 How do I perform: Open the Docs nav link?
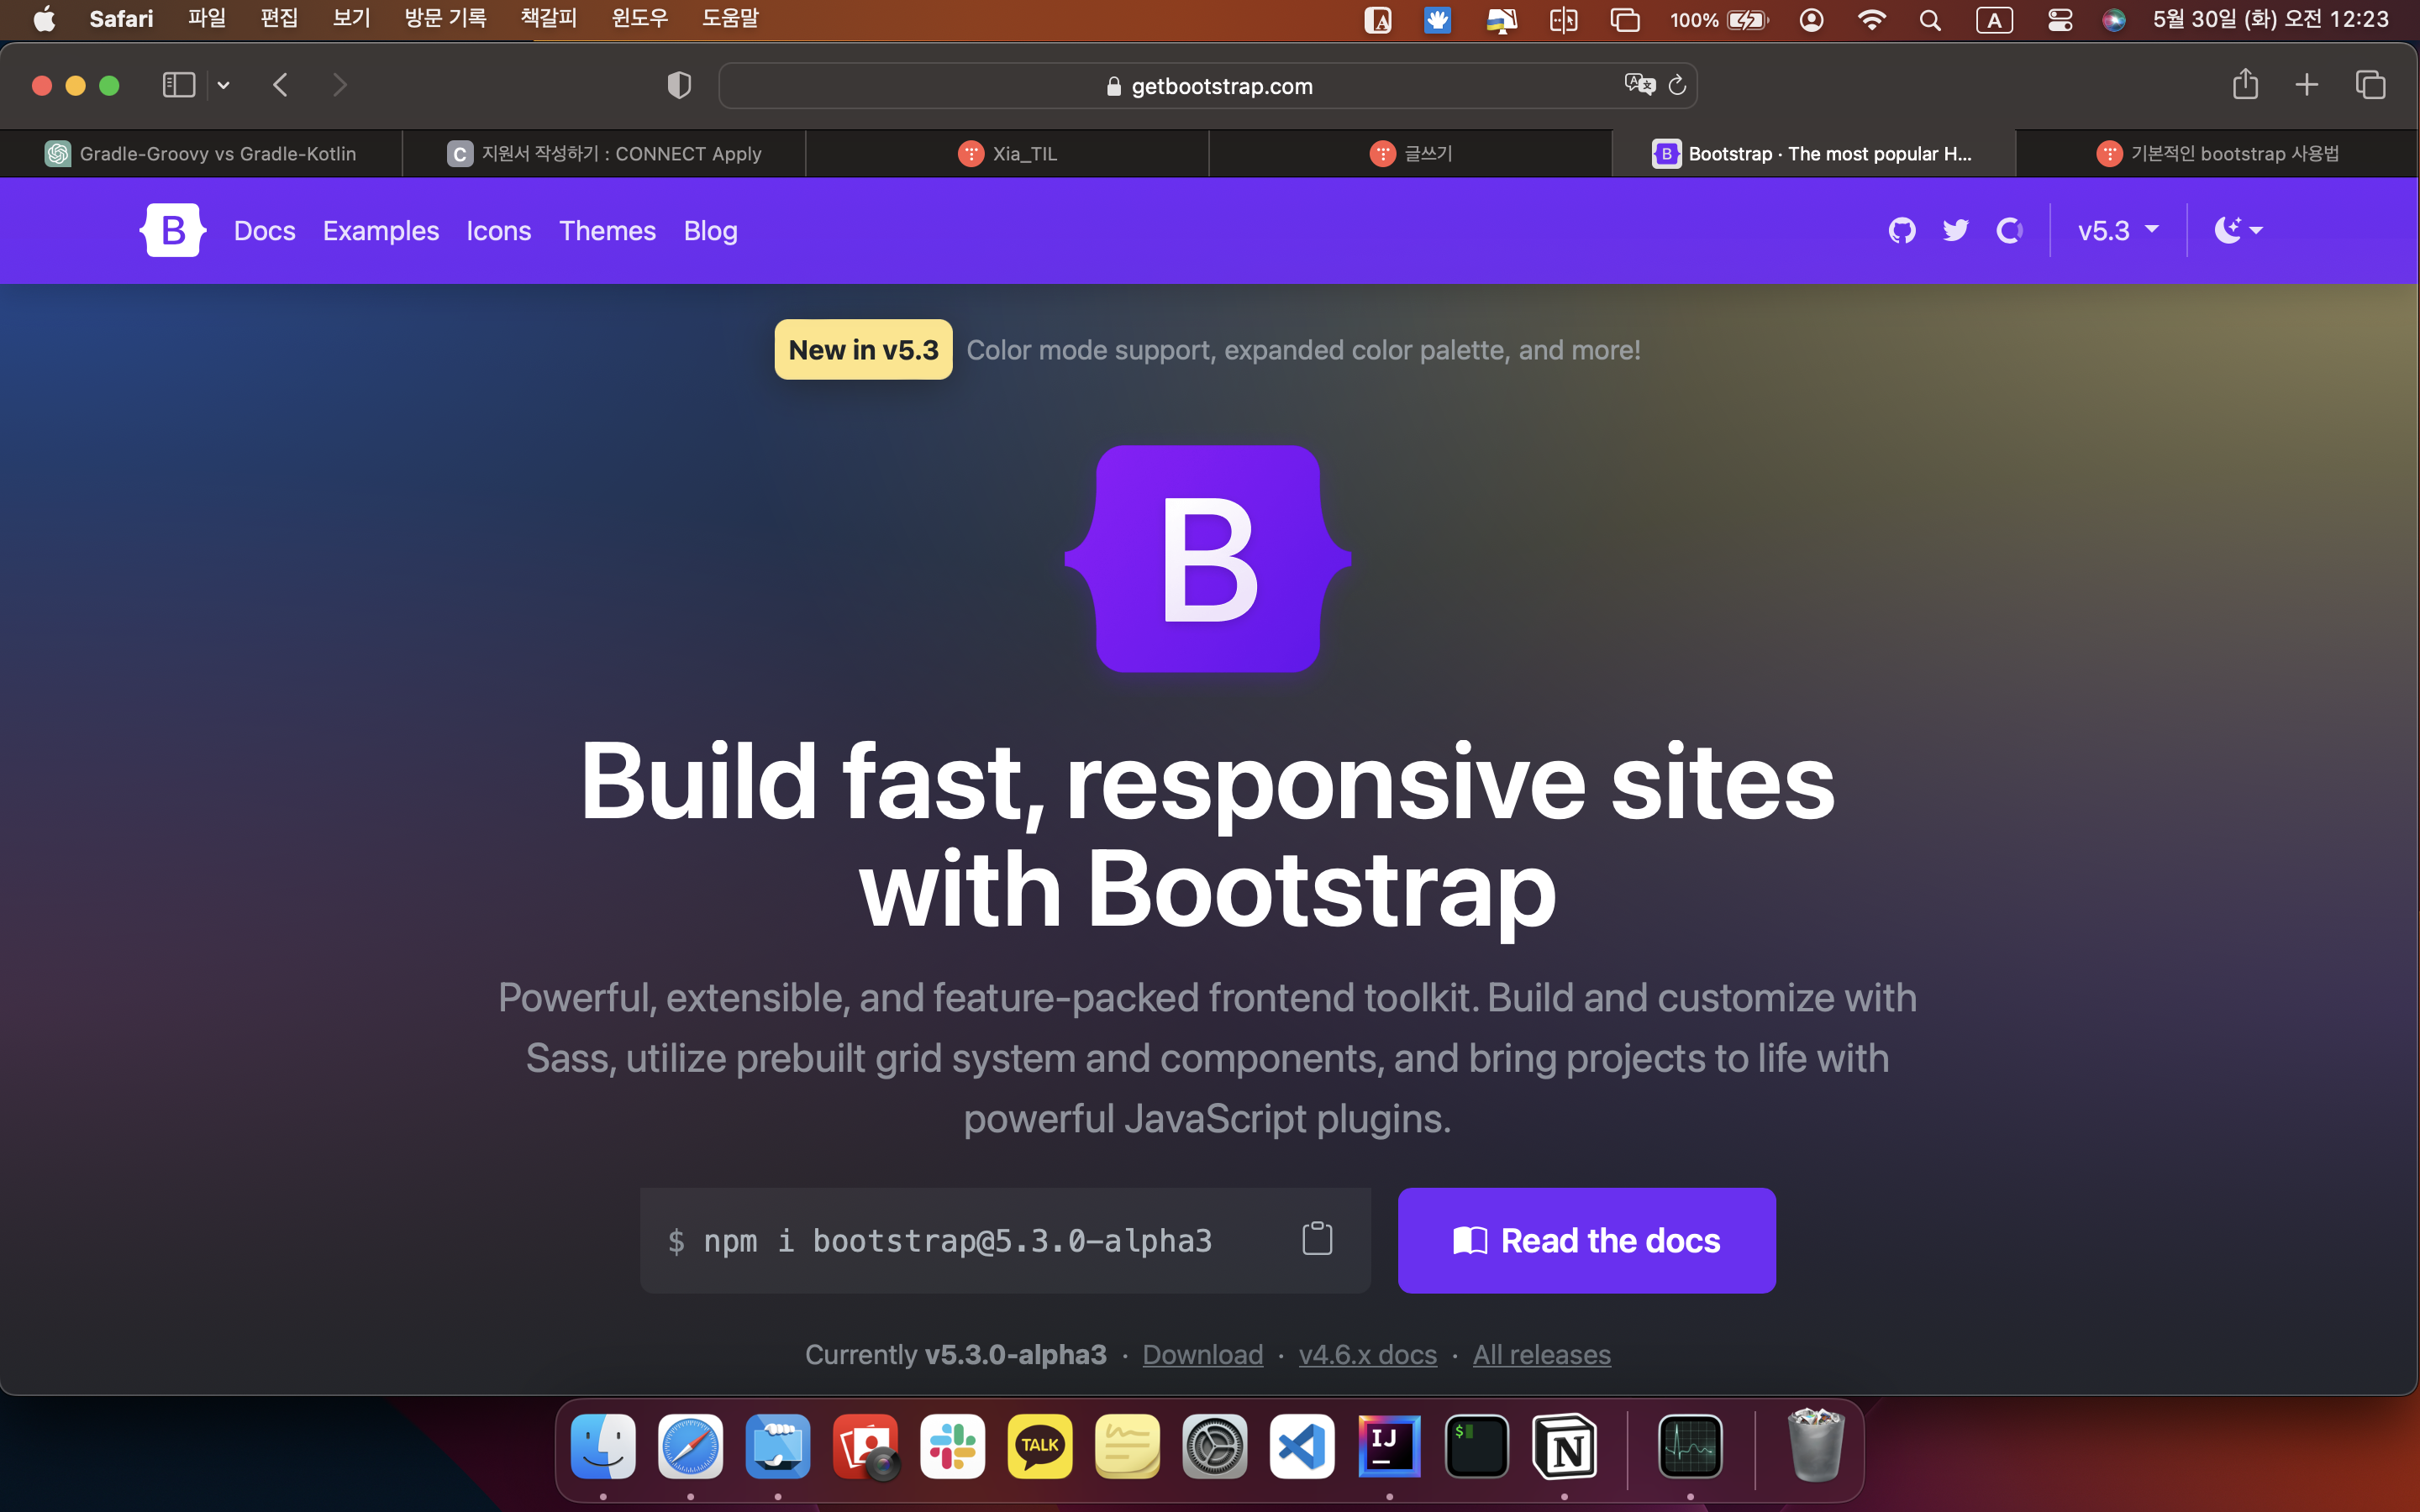click(x=264, y=231)
